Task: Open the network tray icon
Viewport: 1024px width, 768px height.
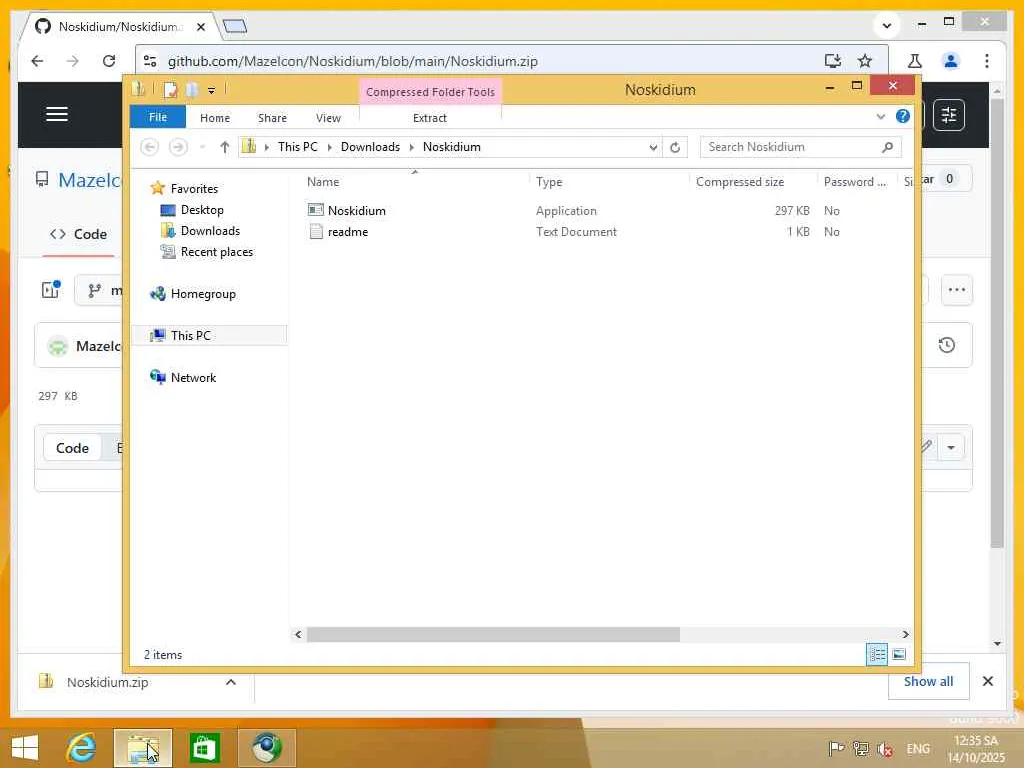Action: tap(861, 749)
